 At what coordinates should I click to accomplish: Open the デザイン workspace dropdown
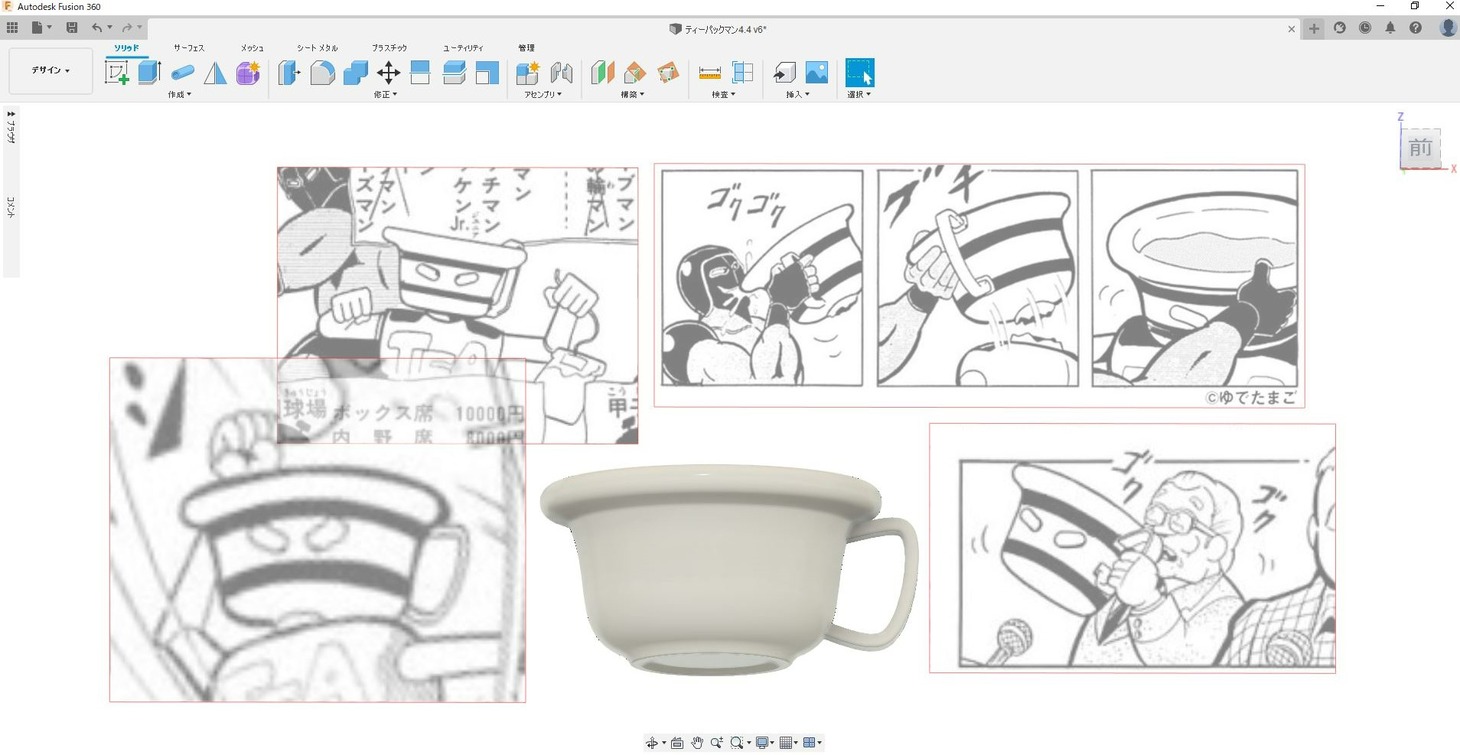(x=50, y=71)
